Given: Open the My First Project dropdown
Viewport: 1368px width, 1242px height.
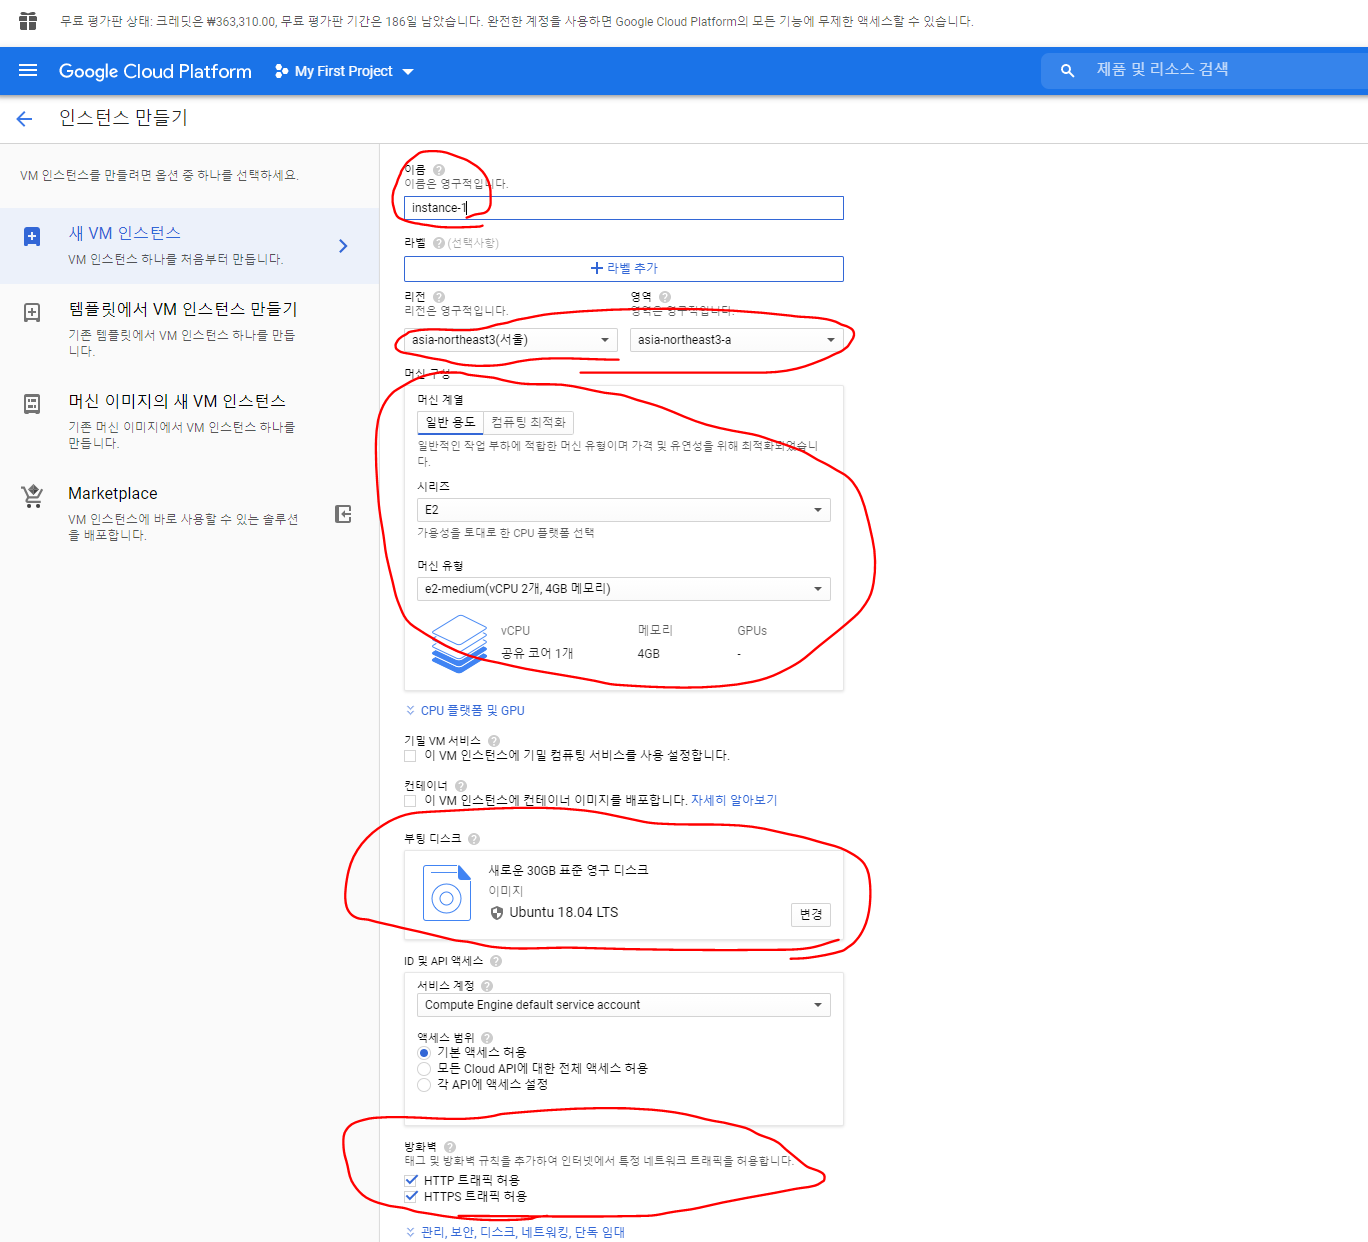Looking at the screenshot, I should (344, 71).
